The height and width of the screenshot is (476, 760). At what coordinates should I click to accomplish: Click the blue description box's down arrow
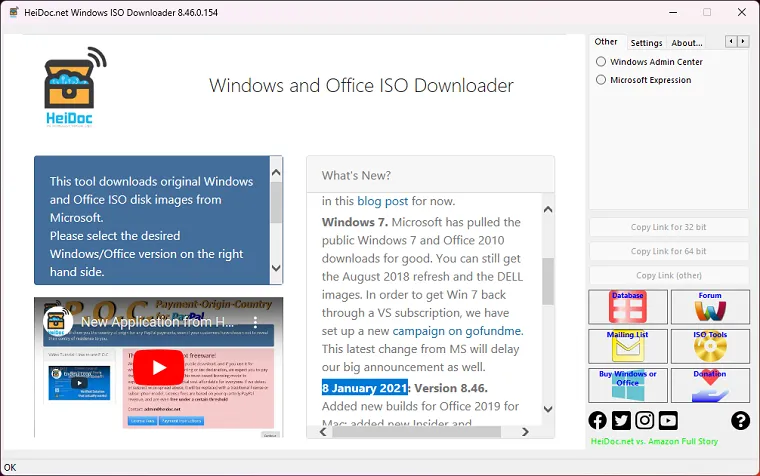[x=276, y=268]
